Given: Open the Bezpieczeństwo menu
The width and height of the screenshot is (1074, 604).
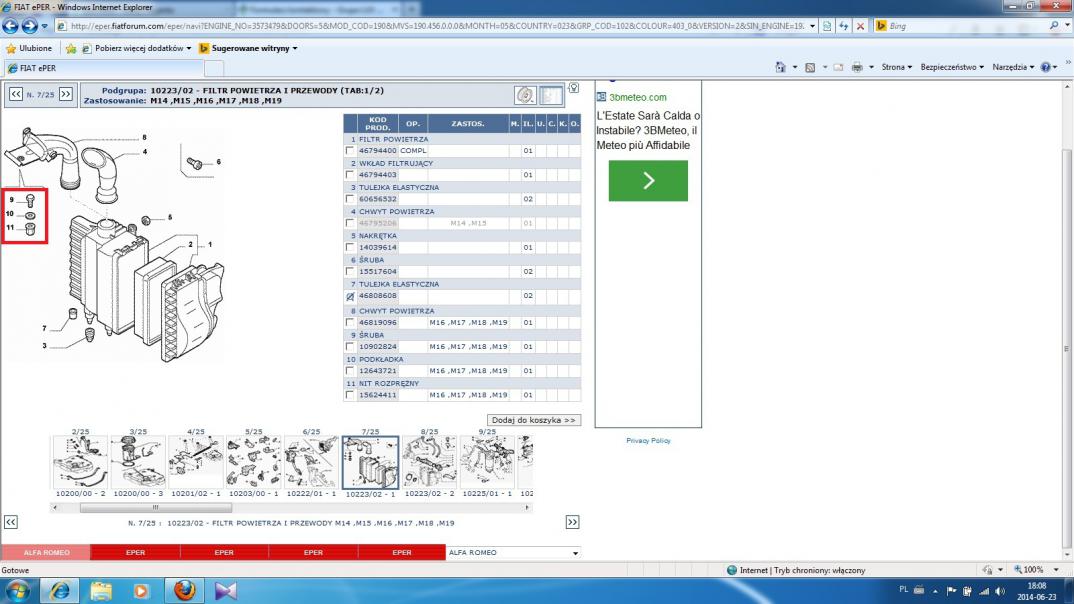Looking at the screenshot, I should [952, 67].
